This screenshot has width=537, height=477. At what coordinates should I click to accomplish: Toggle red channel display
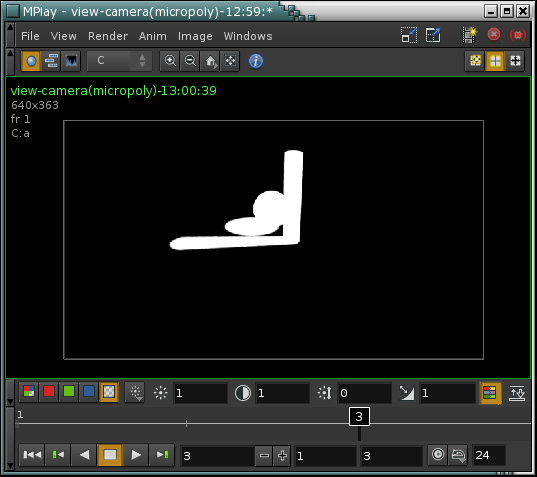(x=49, y=392)
